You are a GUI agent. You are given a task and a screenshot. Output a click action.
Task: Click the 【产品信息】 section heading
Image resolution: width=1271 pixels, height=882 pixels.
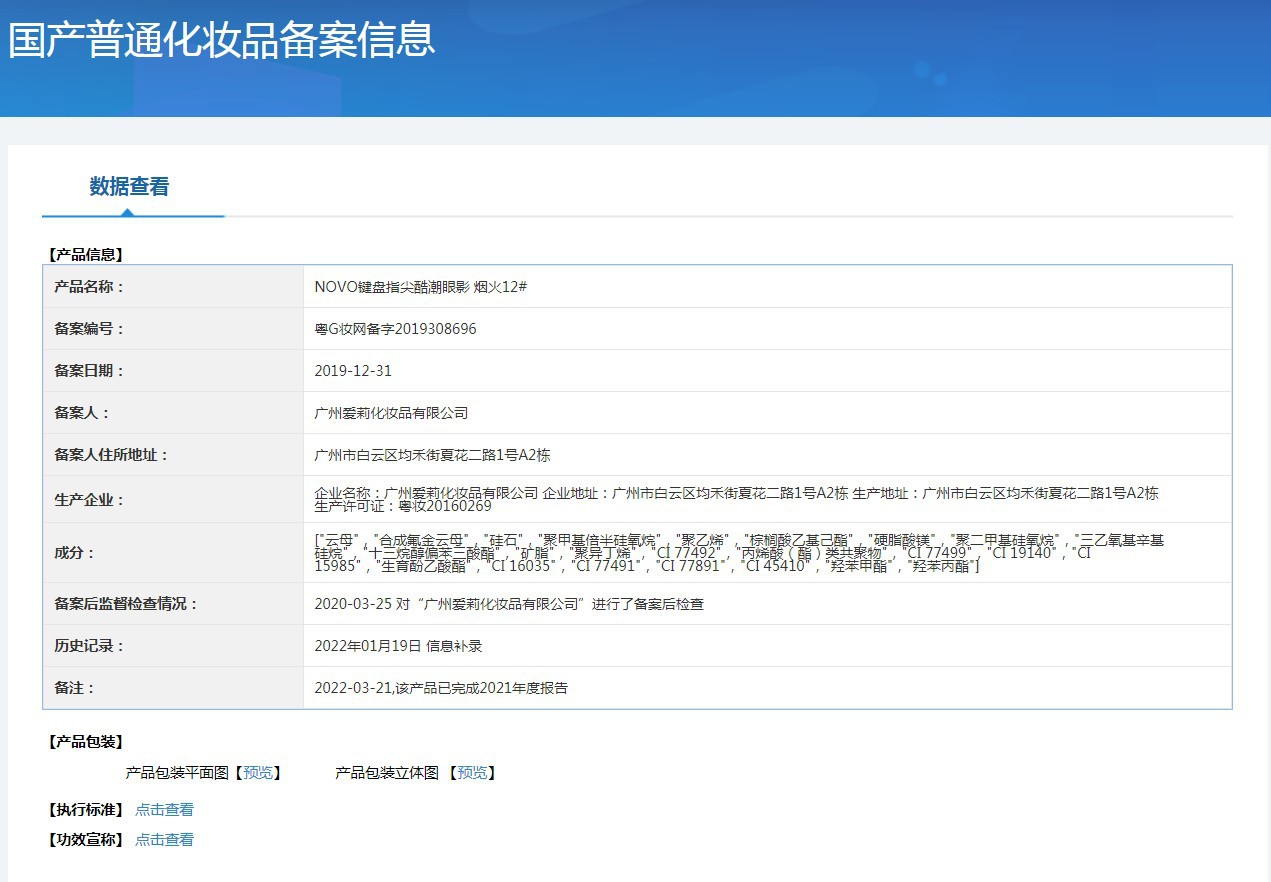click(85, 255)
